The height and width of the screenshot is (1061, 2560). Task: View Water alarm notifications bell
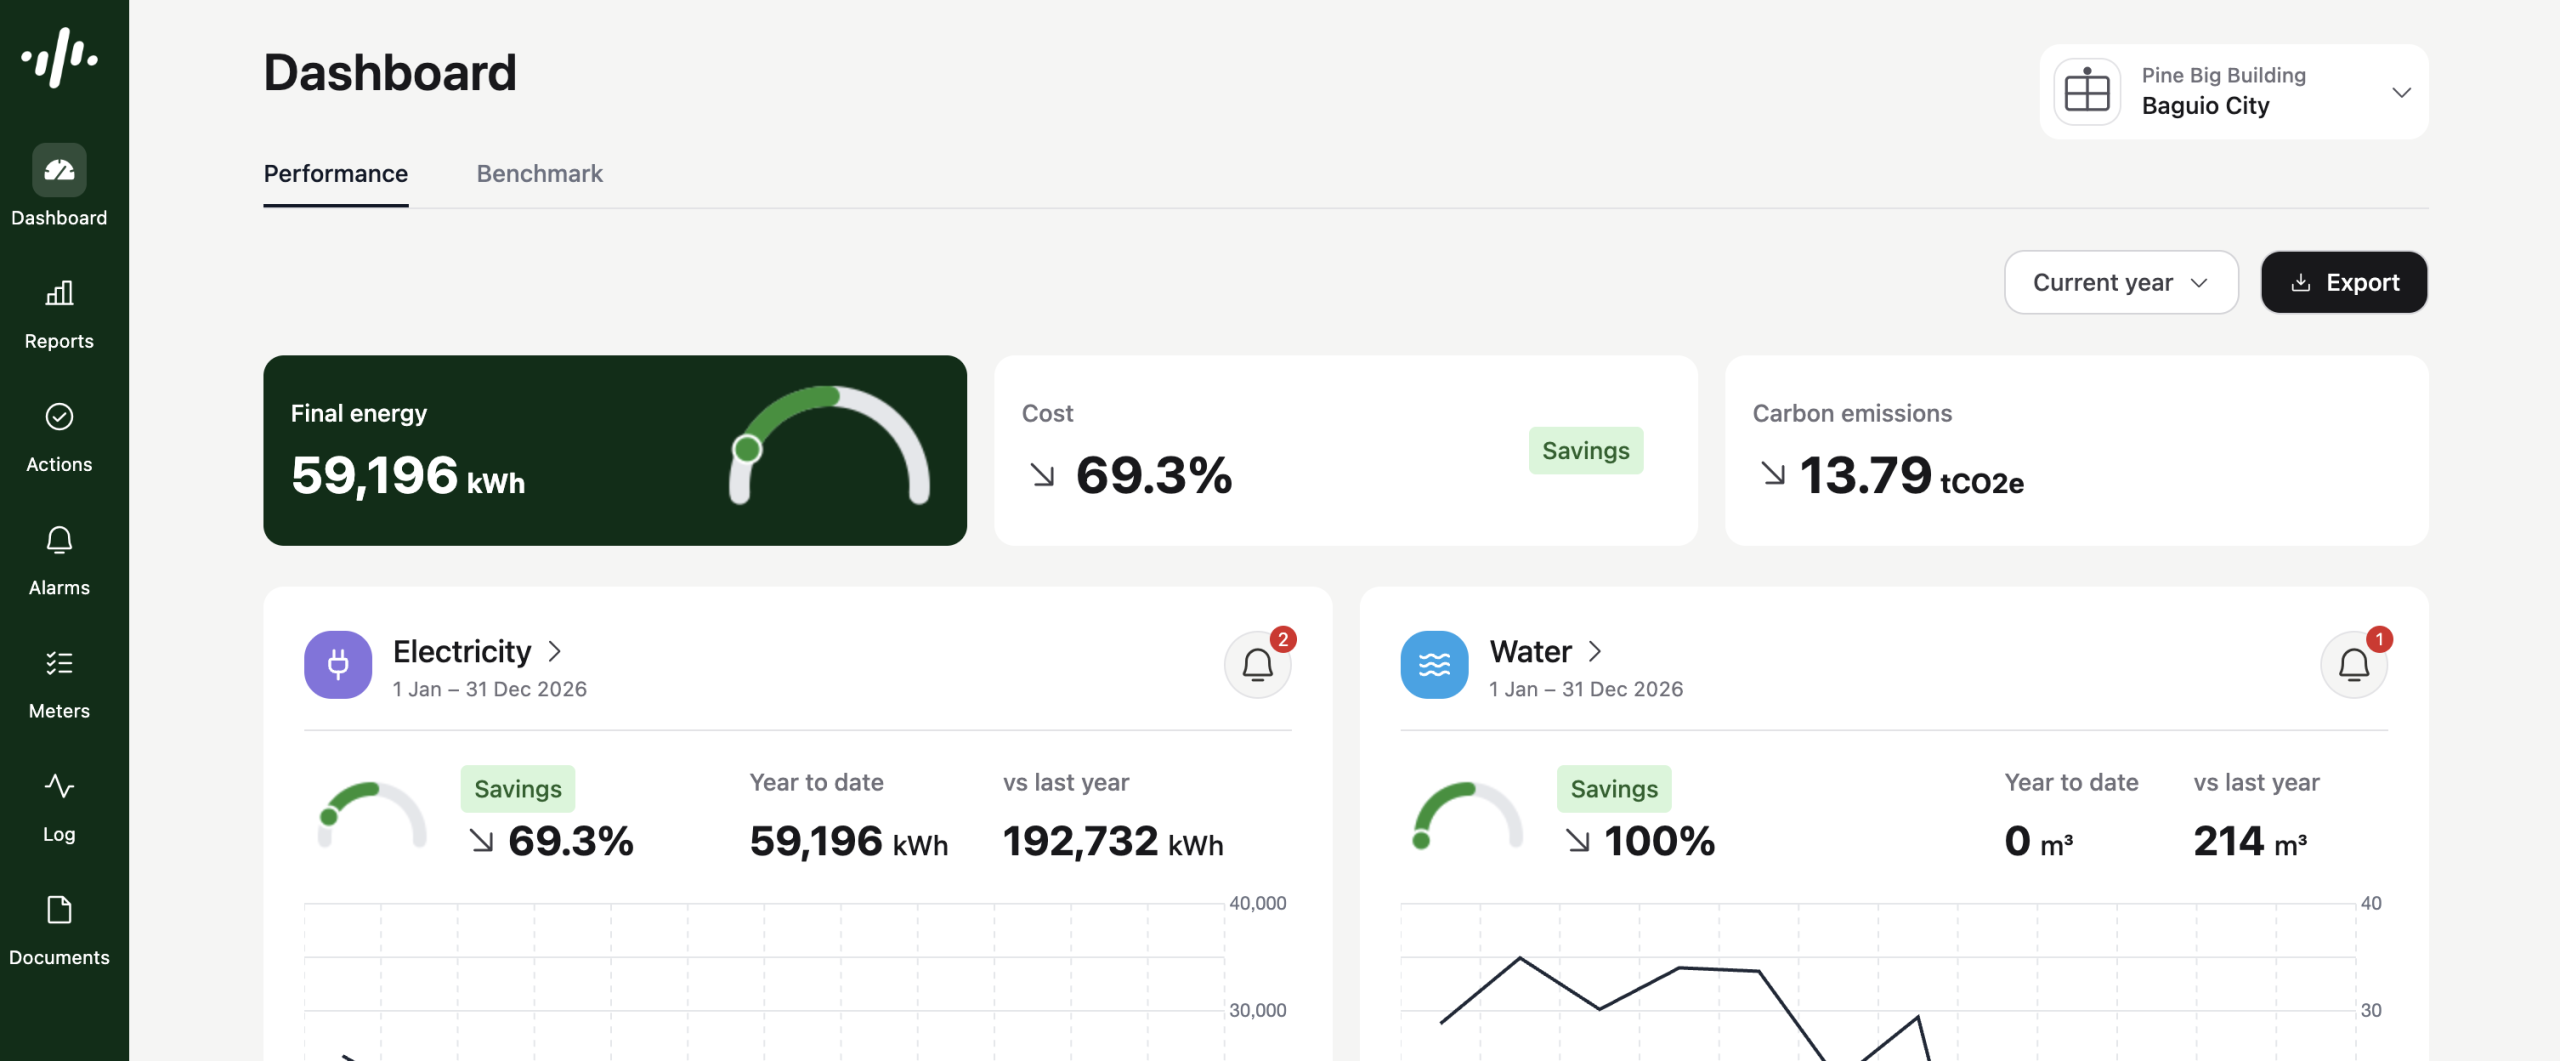click(x=2353, y=664)
